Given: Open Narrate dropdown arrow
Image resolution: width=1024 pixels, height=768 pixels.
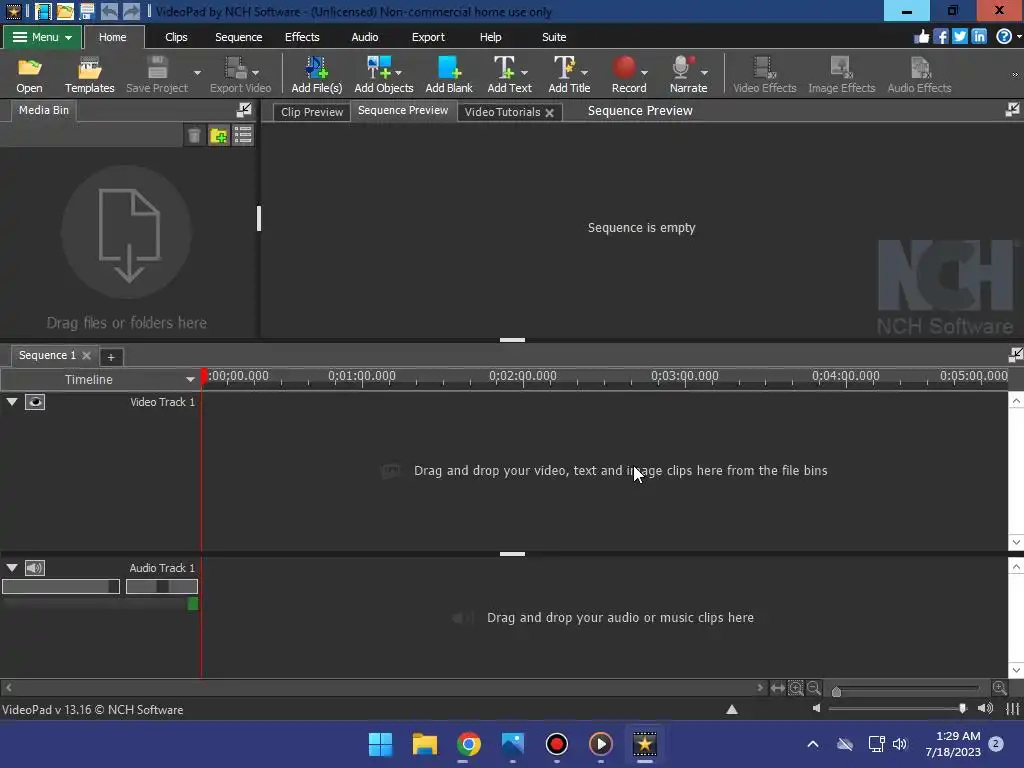Looking at the screenshot, I should (704, 72).
